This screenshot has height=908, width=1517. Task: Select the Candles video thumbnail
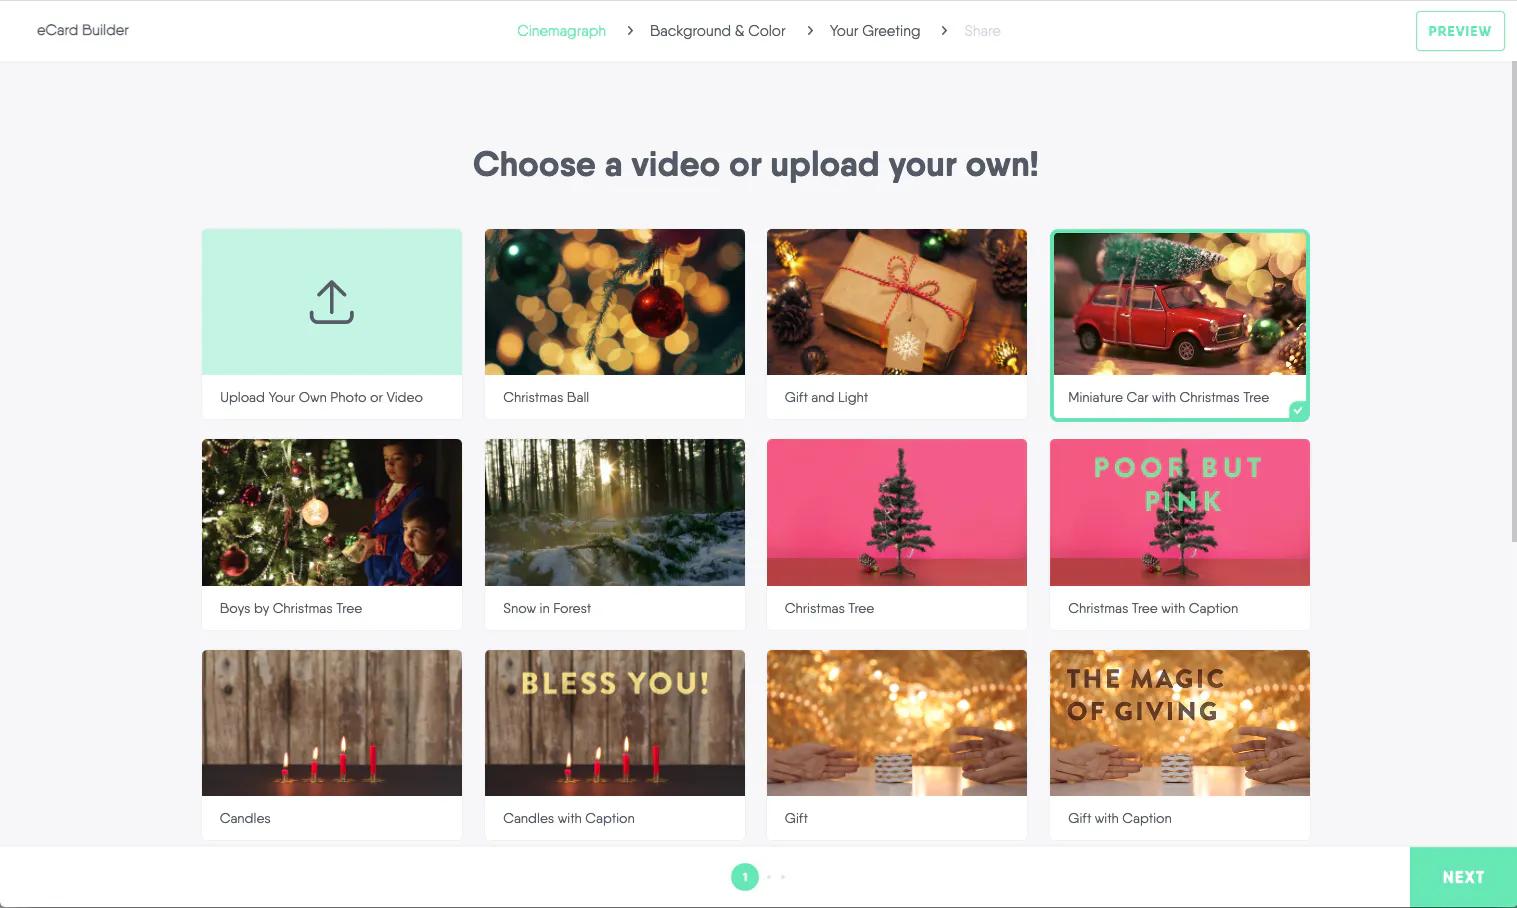click(x=332, y=723)
